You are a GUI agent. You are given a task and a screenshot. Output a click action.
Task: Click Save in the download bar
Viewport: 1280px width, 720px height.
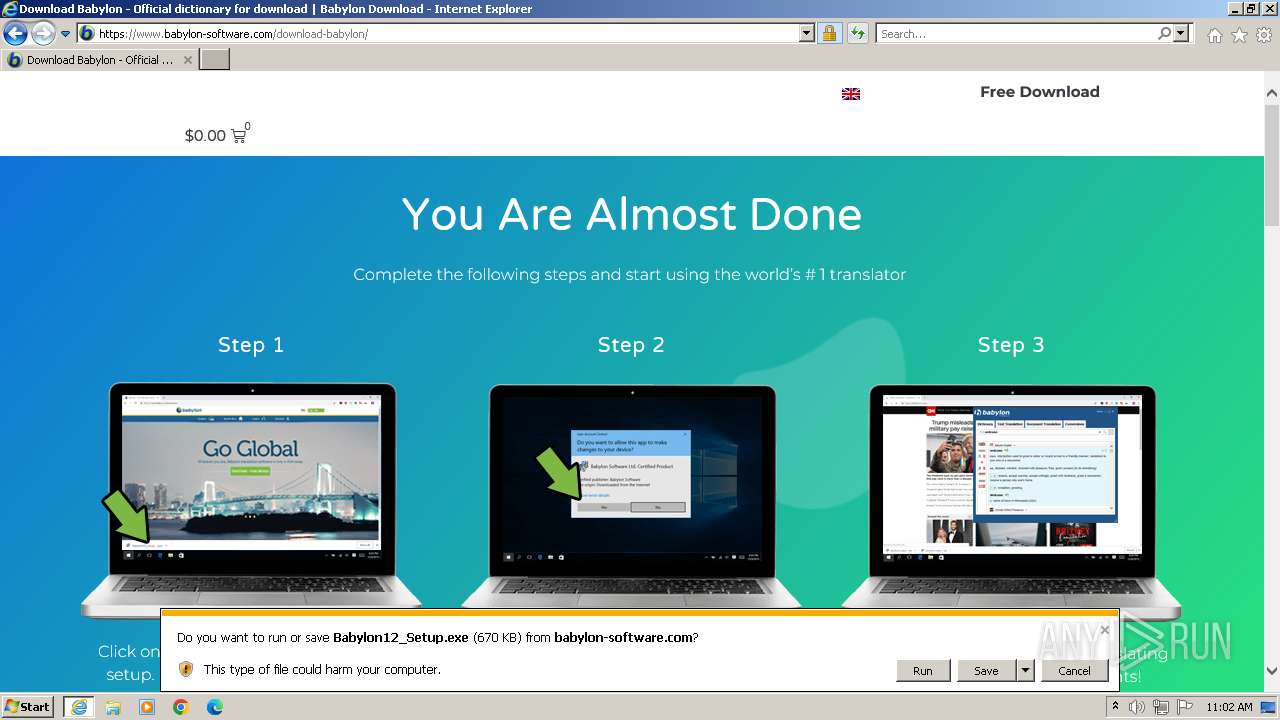986,671
